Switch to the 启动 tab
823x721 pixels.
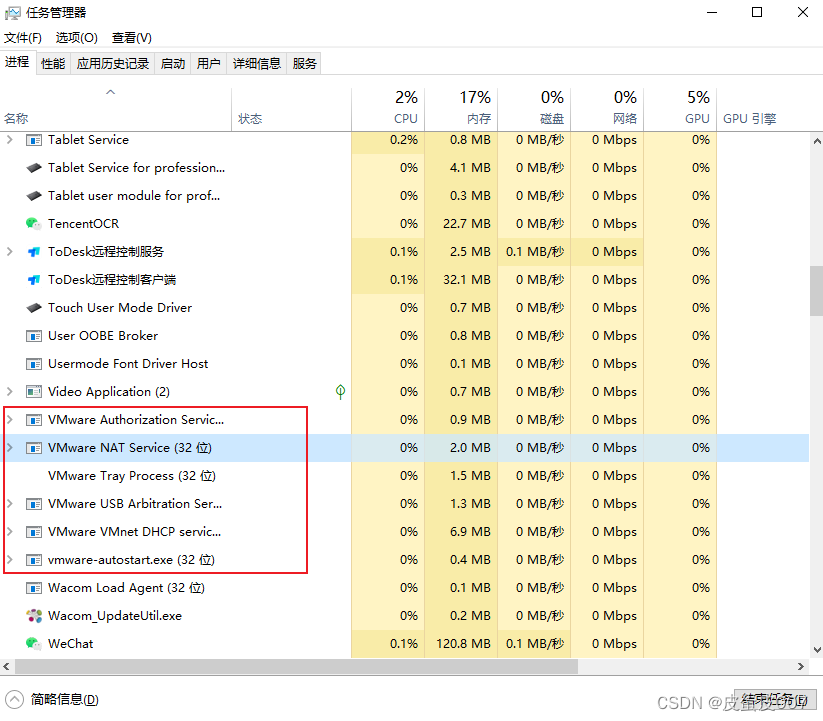(173, 63)
